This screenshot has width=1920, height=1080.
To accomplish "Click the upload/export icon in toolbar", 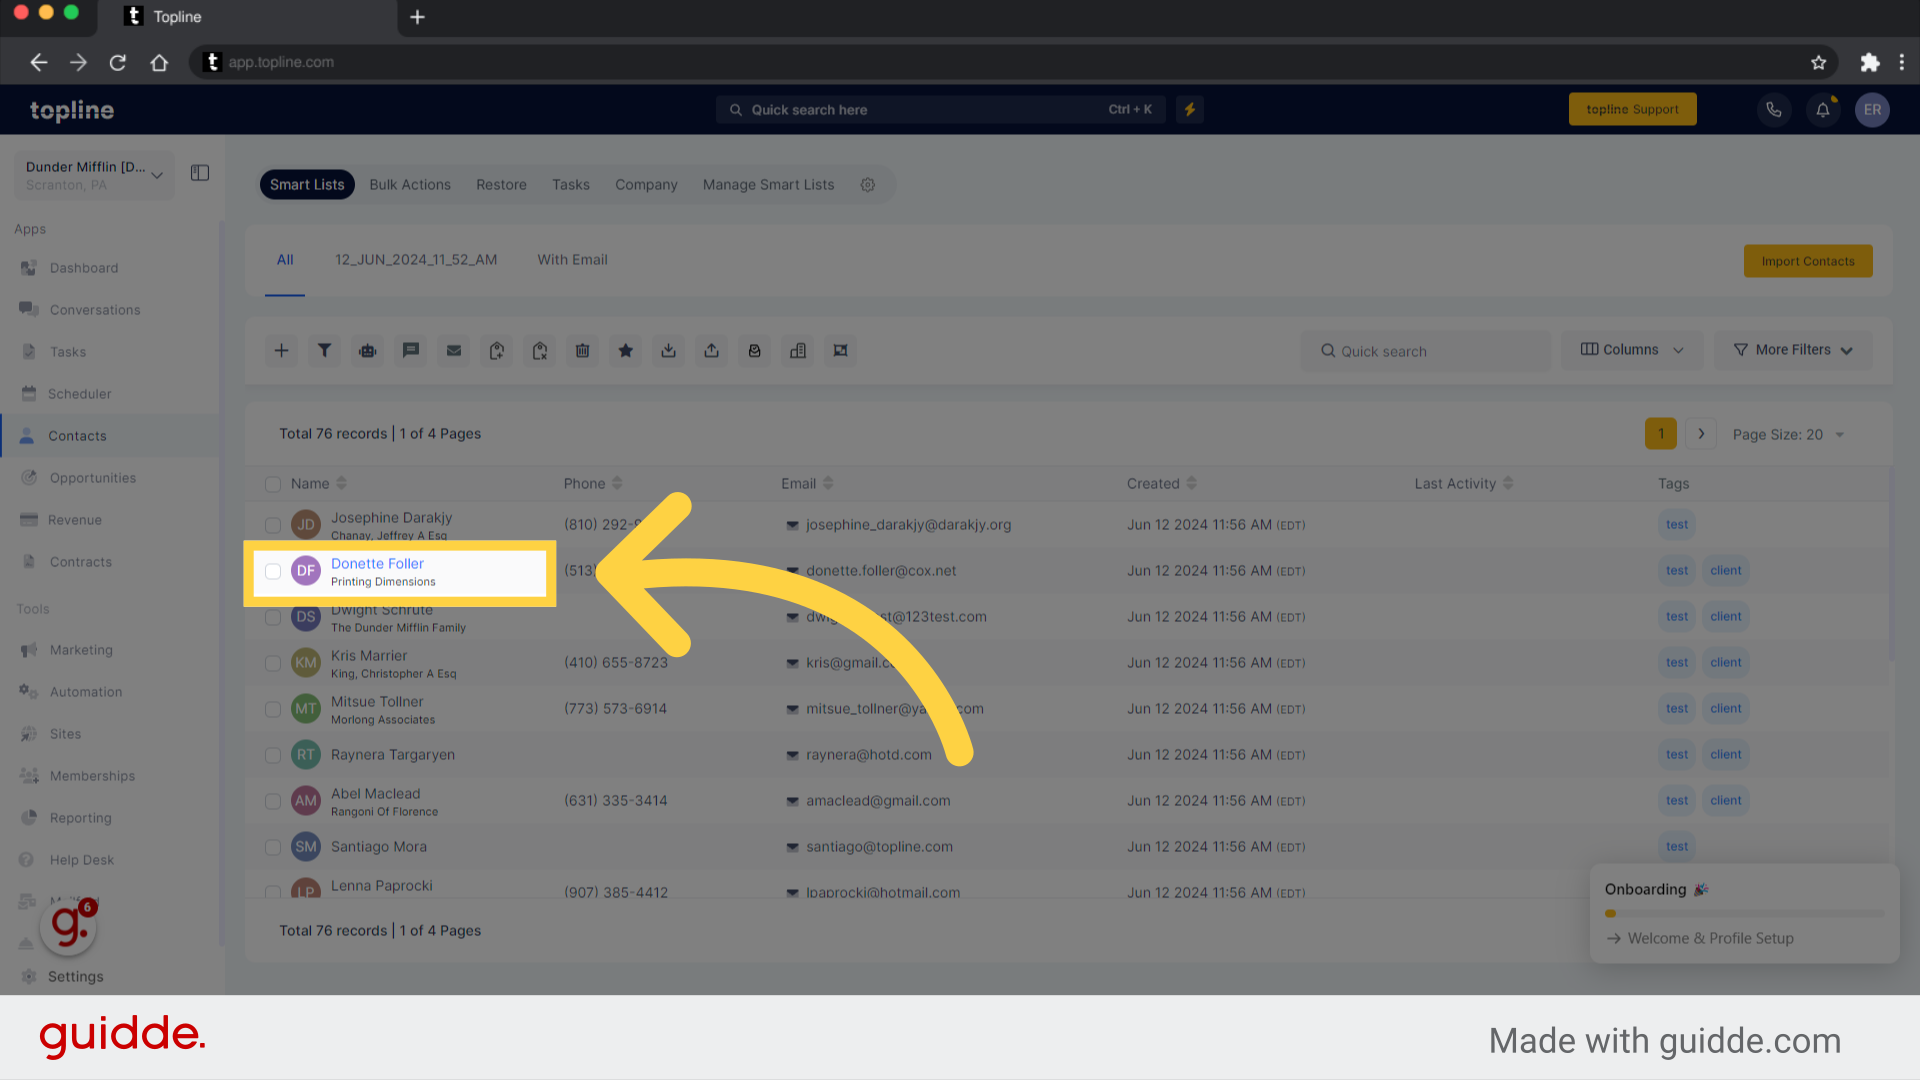I will tap(712, 349).
